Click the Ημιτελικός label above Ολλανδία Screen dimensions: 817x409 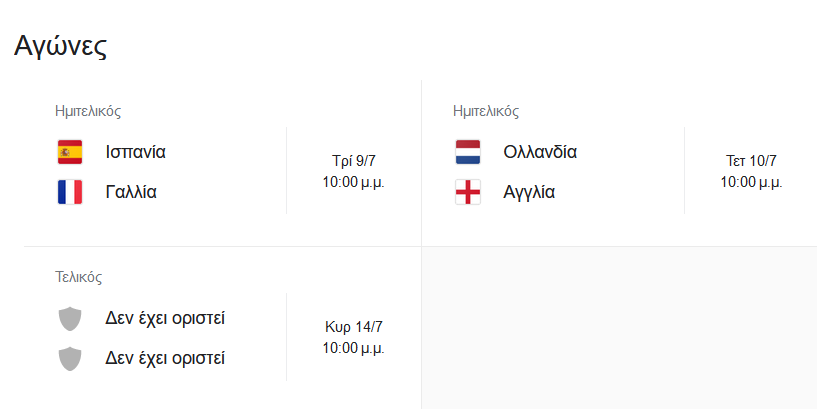tap(486, 111)
